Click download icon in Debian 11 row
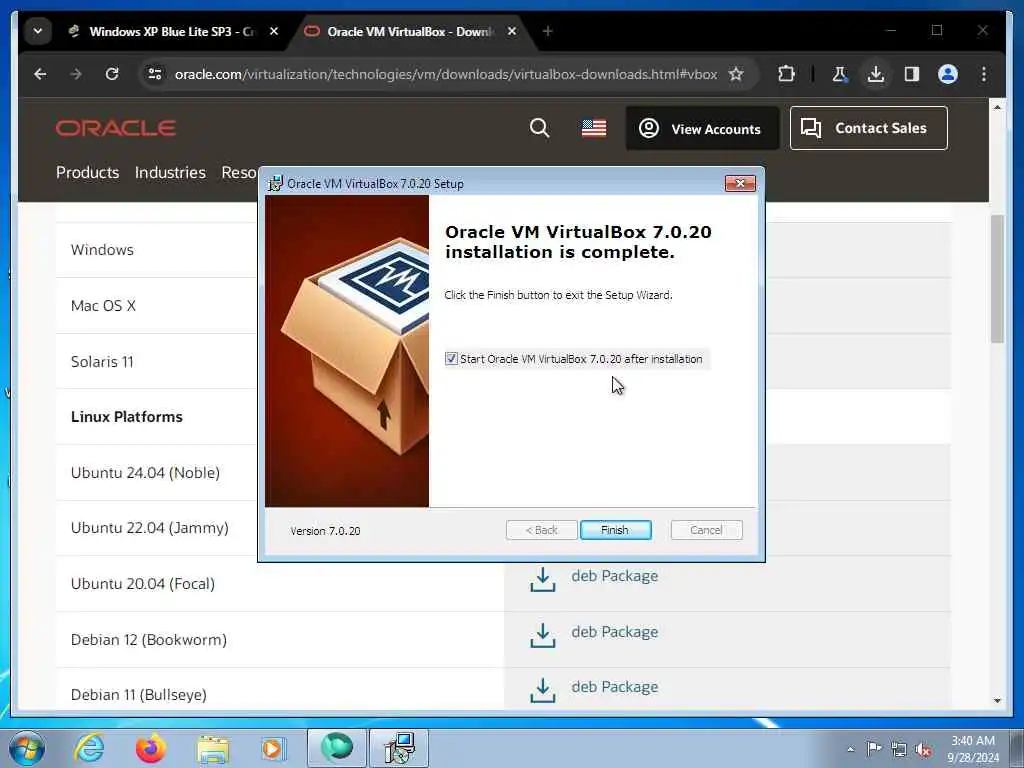The width and height of the screenshot is (1024, 768). [543, 690]
